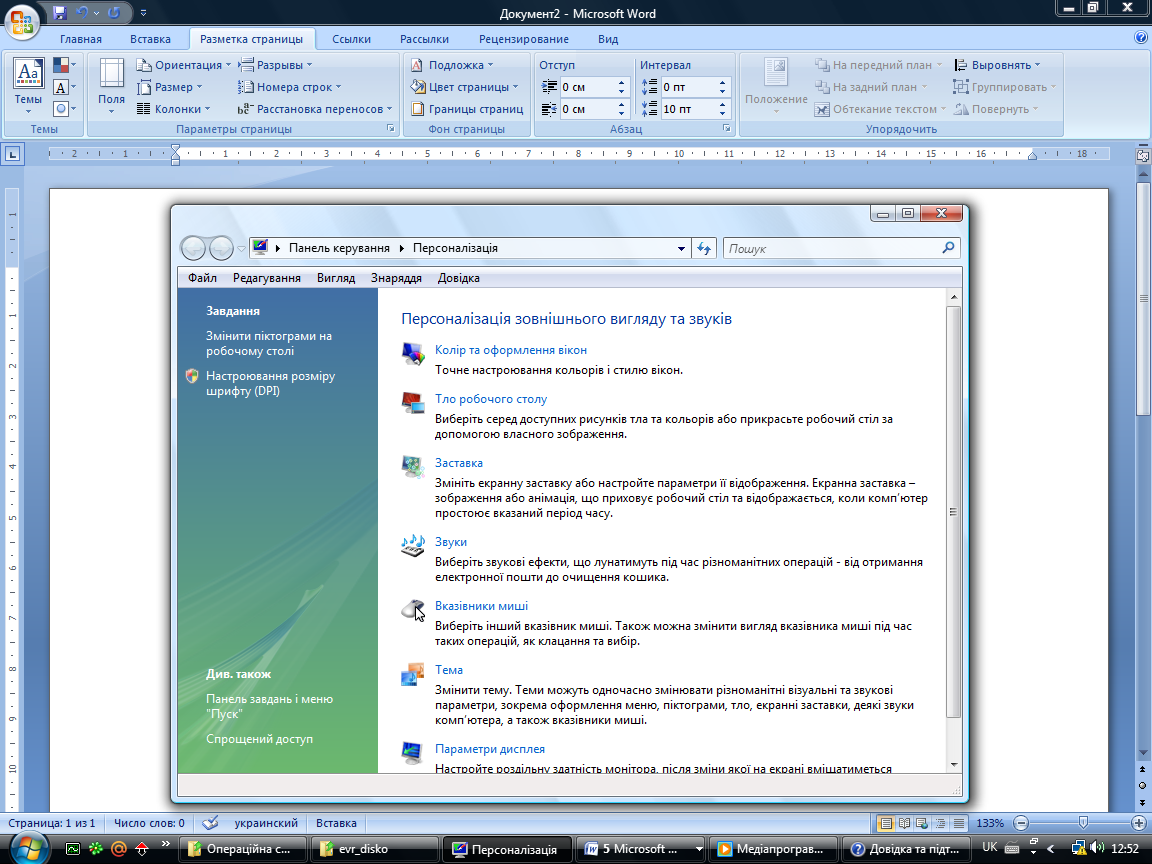Screen dimensions: 1152x864
Task: Open Orientation (Ориентация) dropdown
Action: [184, 65]
